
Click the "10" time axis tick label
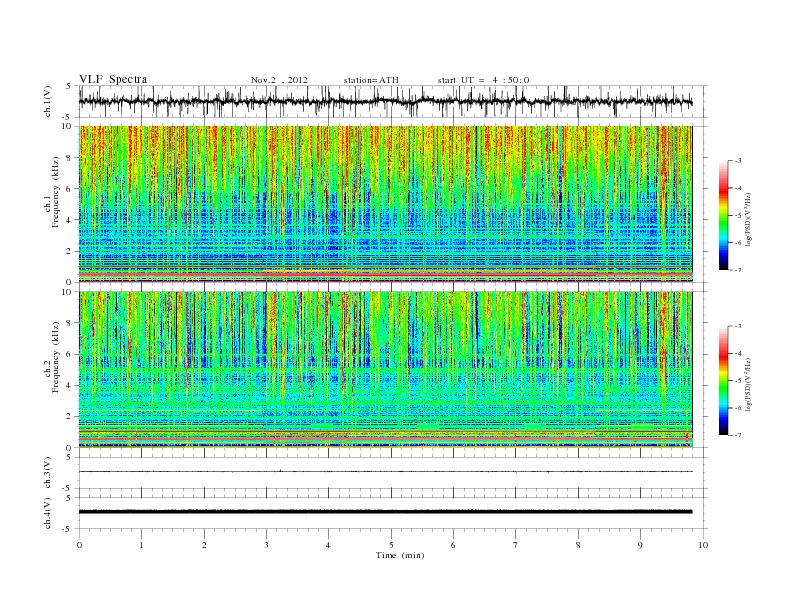(x=703, y=545)
